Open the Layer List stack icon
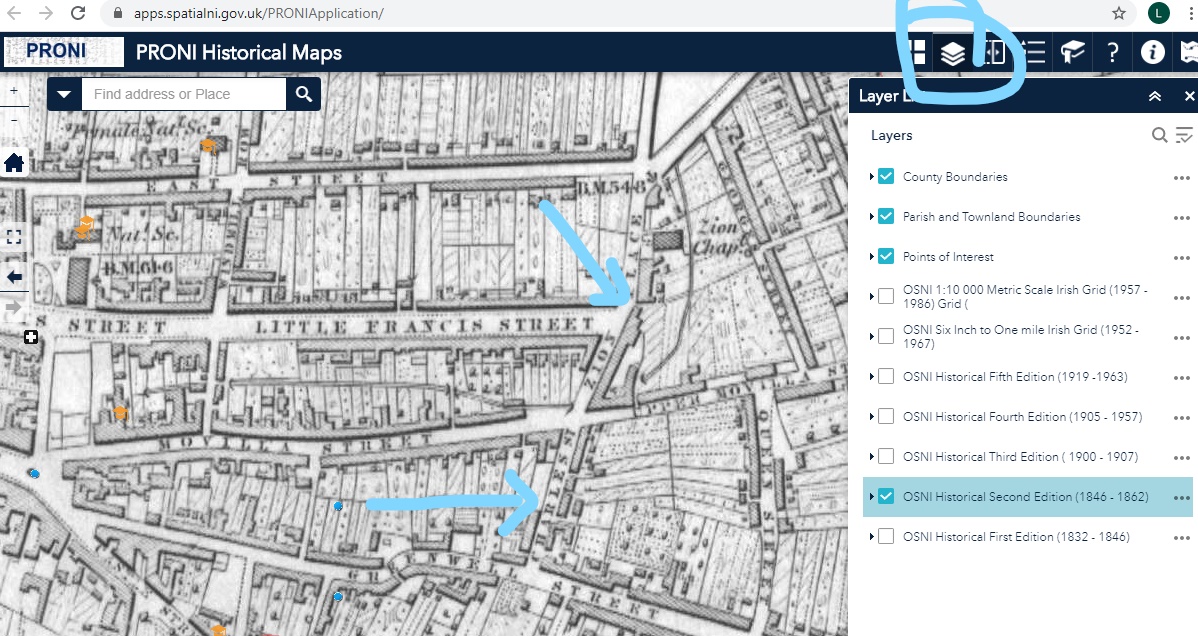The image size is (1198, 636). (x=952, y=53)
